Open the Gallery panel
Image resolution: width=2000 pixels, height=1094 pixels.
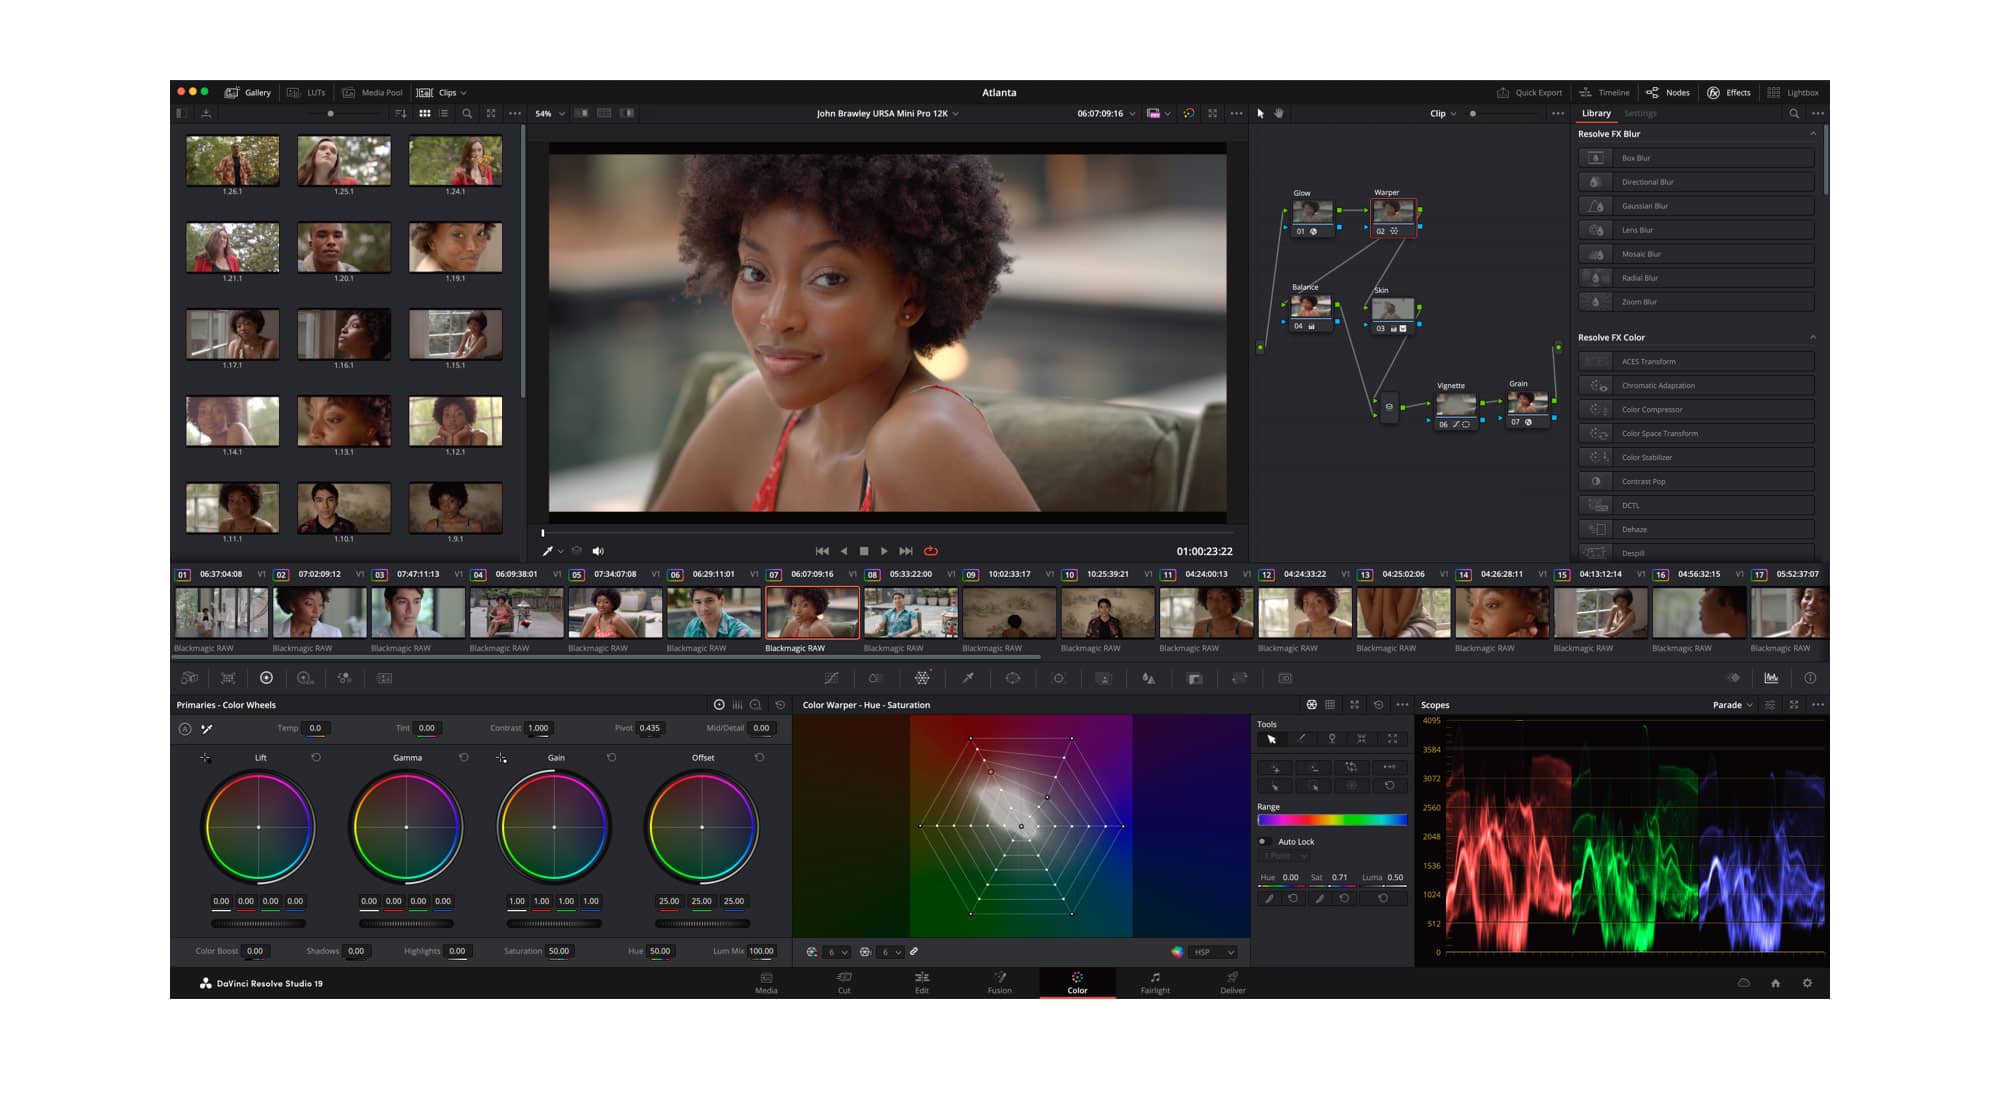tap(249, 92)
